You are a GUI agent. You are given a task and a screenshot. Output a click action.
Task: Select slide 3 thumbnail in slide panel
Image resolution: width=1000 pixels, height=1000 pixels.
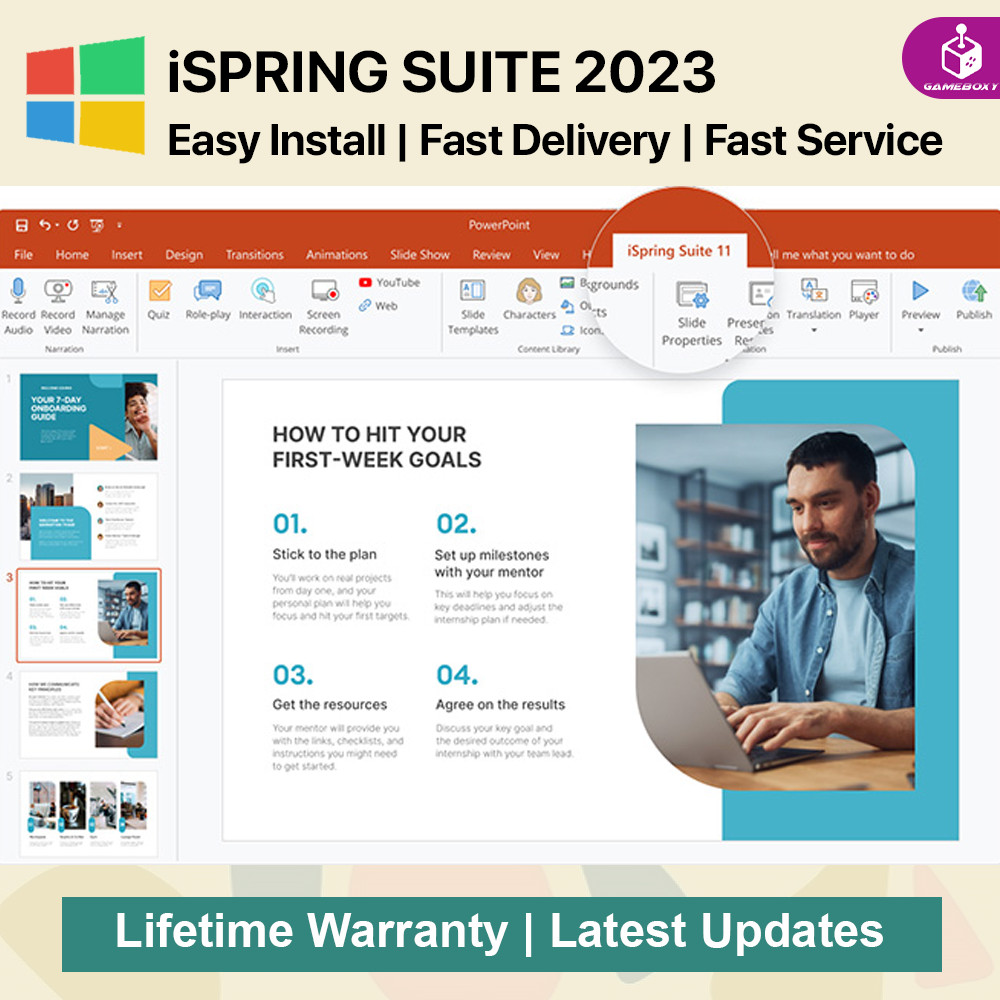pyautogui.click(x=89, y=615)
